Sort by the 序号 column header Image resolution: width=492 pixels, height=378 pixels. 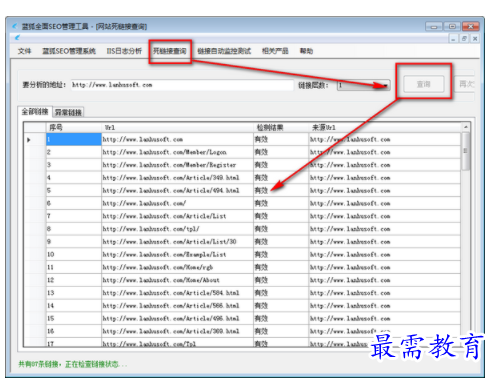click(73, 127)
